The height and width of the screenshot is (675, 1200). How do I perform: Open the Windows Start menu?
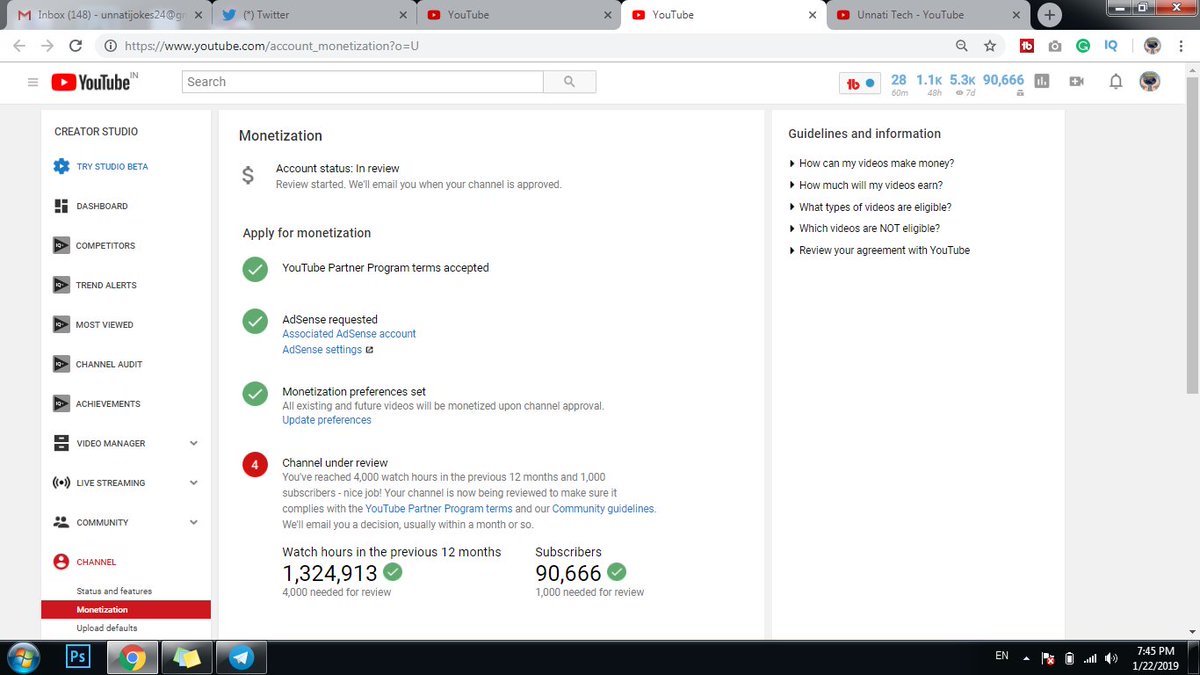click(x=22, y=658)
